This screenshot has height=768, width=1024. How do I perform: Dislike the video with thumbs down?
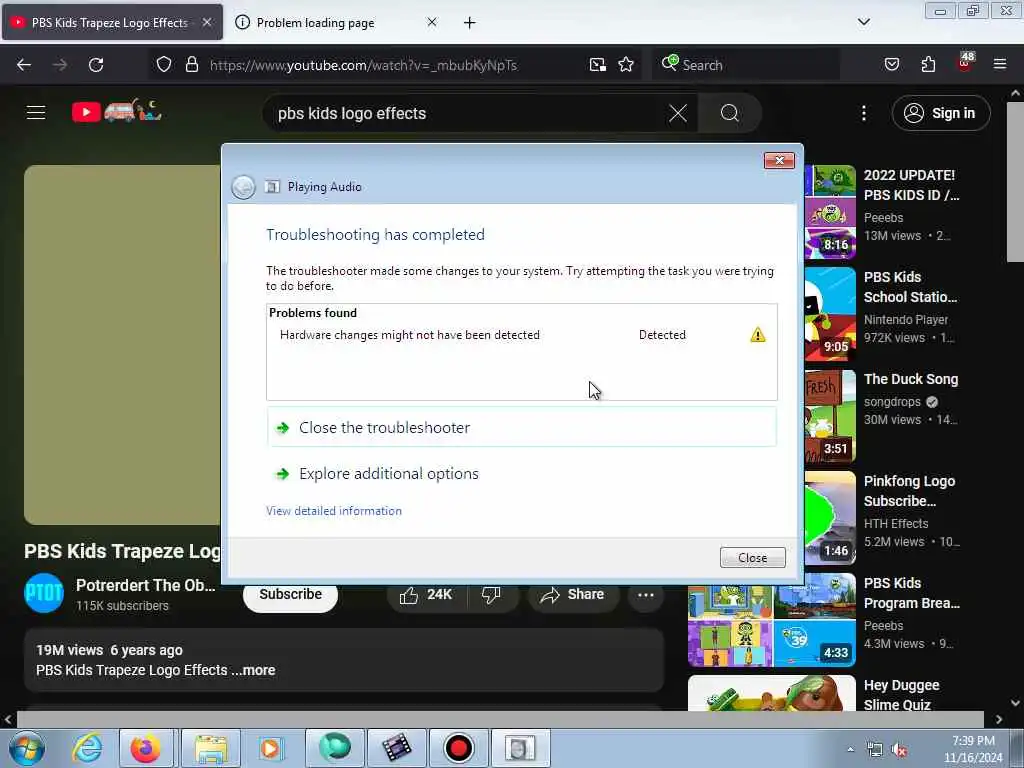point(491,595)
